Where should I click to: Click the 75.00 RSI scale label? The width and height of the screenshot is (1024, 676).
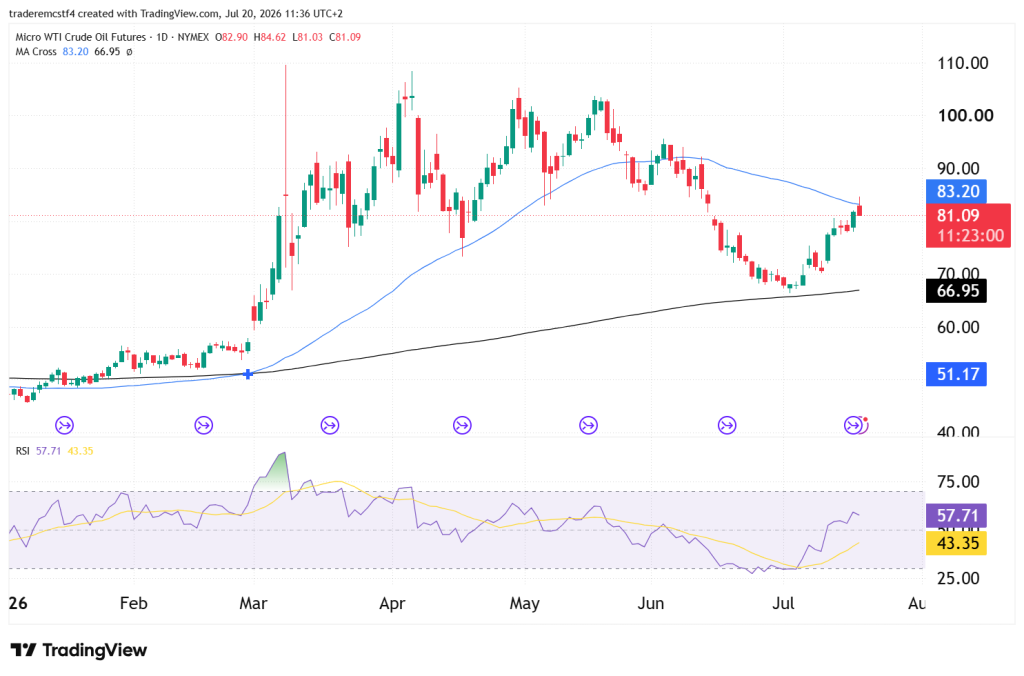(x=958, y=482)
